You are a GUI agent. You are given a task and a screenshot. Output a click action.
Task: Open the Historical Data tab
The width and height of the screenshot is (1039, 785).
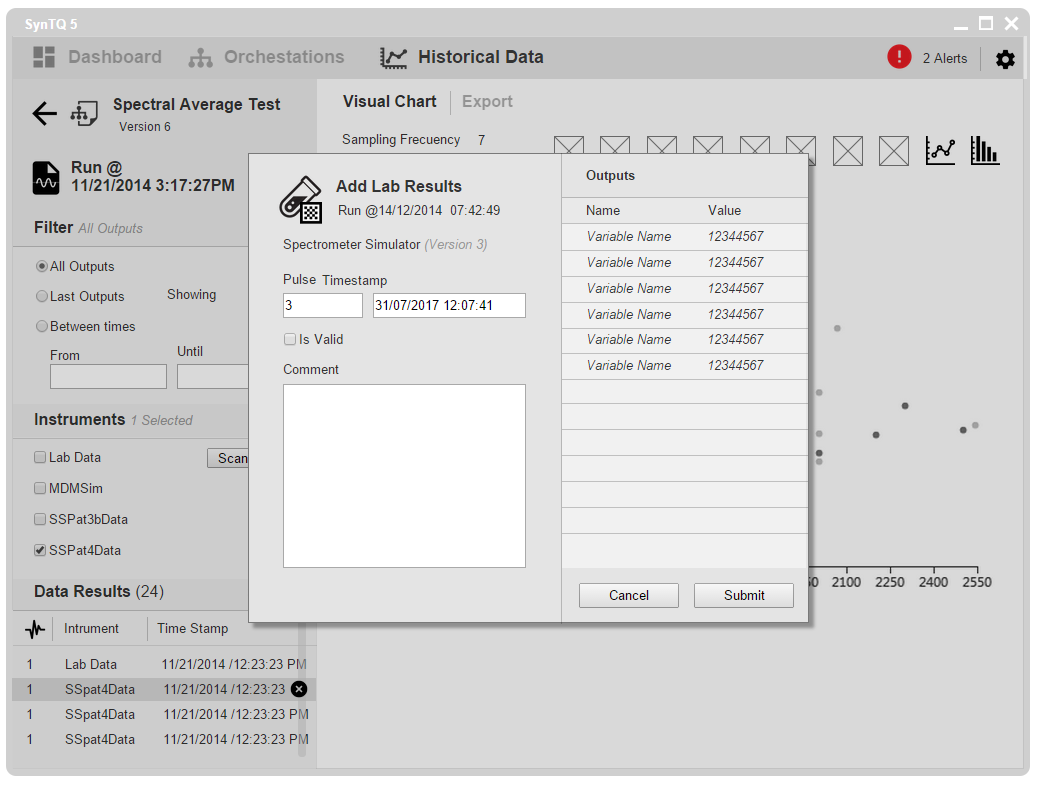462,58
